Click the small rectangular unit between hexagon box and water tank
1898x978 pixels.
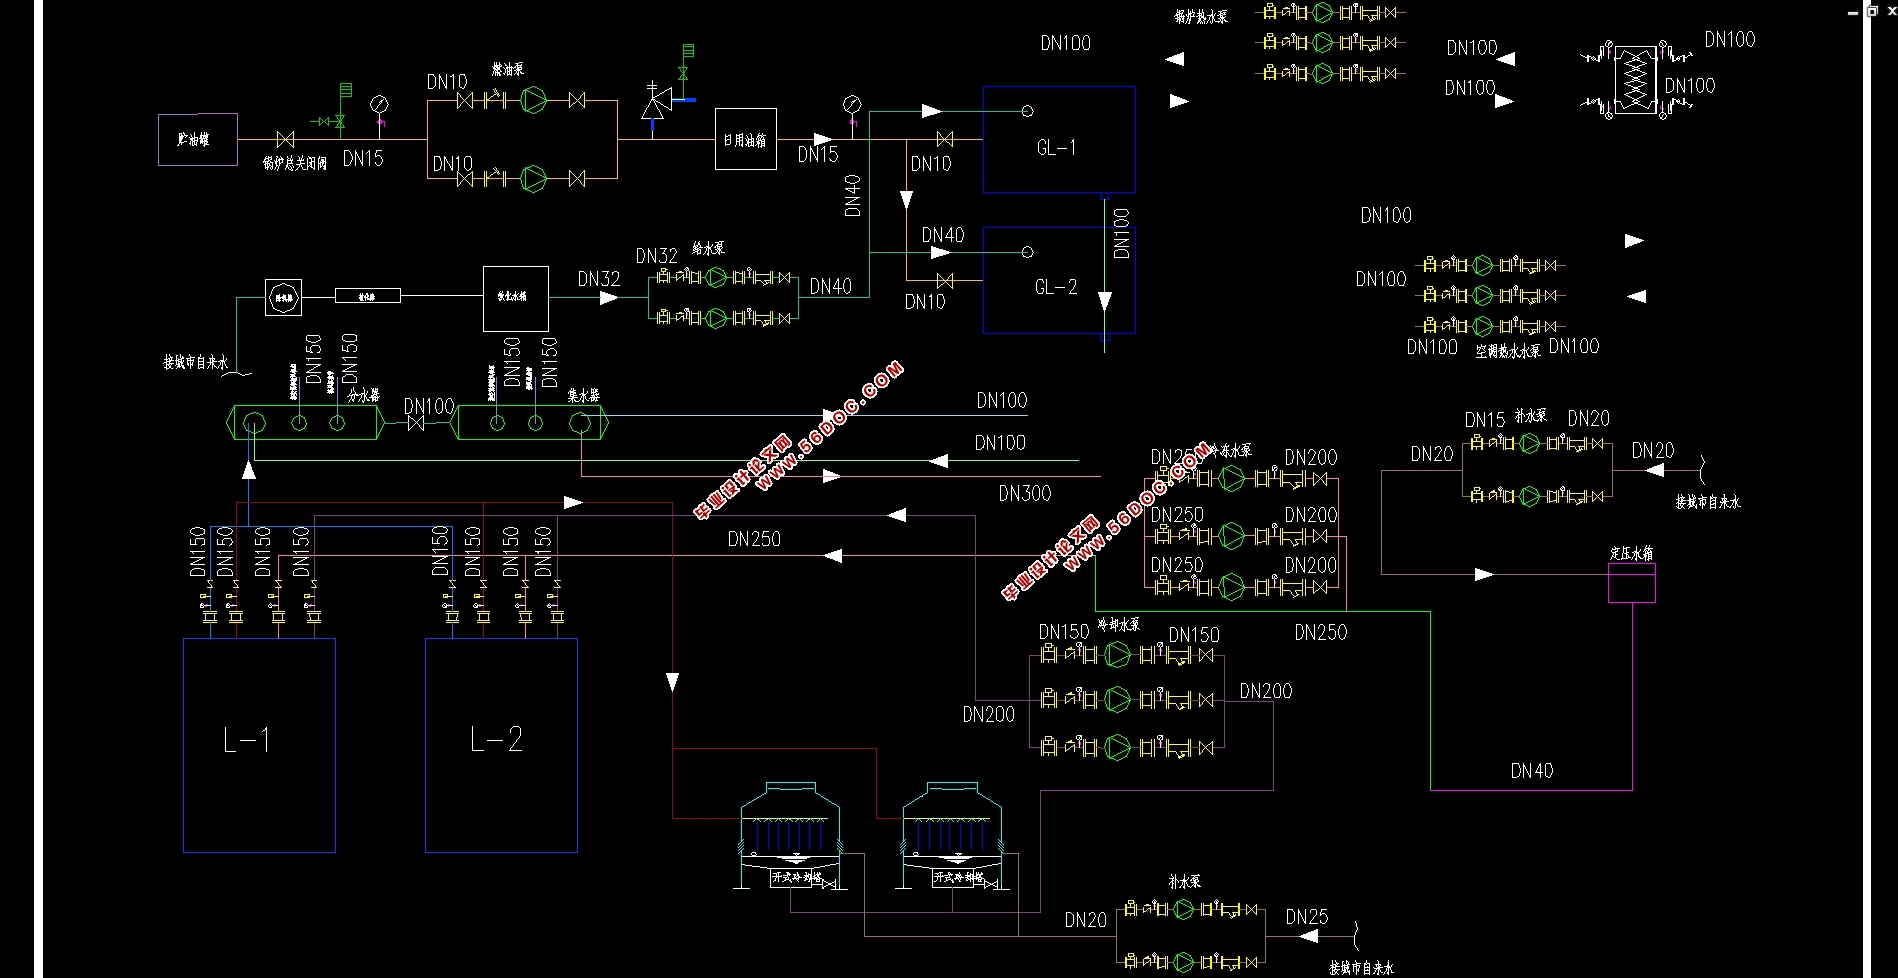(x=367, y=296)
